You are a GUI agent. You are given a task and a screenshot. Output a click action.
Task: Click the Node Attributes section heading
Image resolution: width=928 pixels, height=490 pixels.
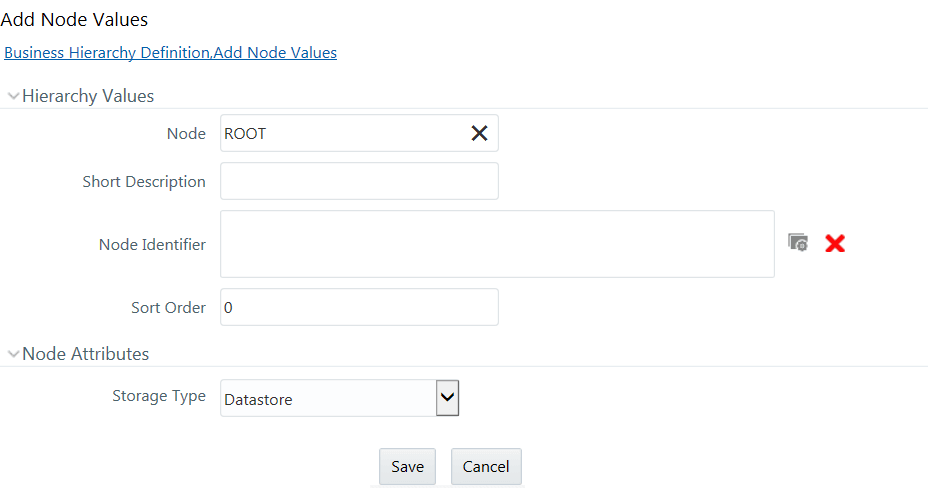[x=86, y=354]
